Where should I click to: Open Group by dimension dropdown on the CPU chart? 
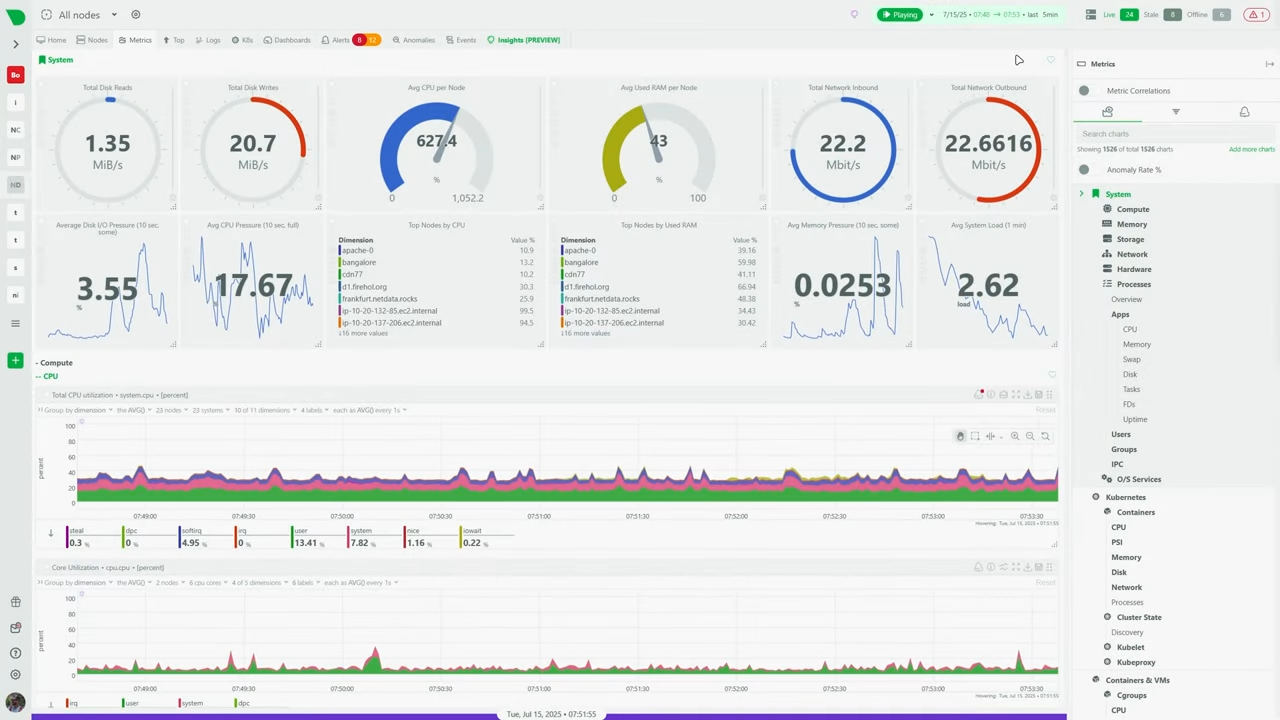(x=76, y=410)
